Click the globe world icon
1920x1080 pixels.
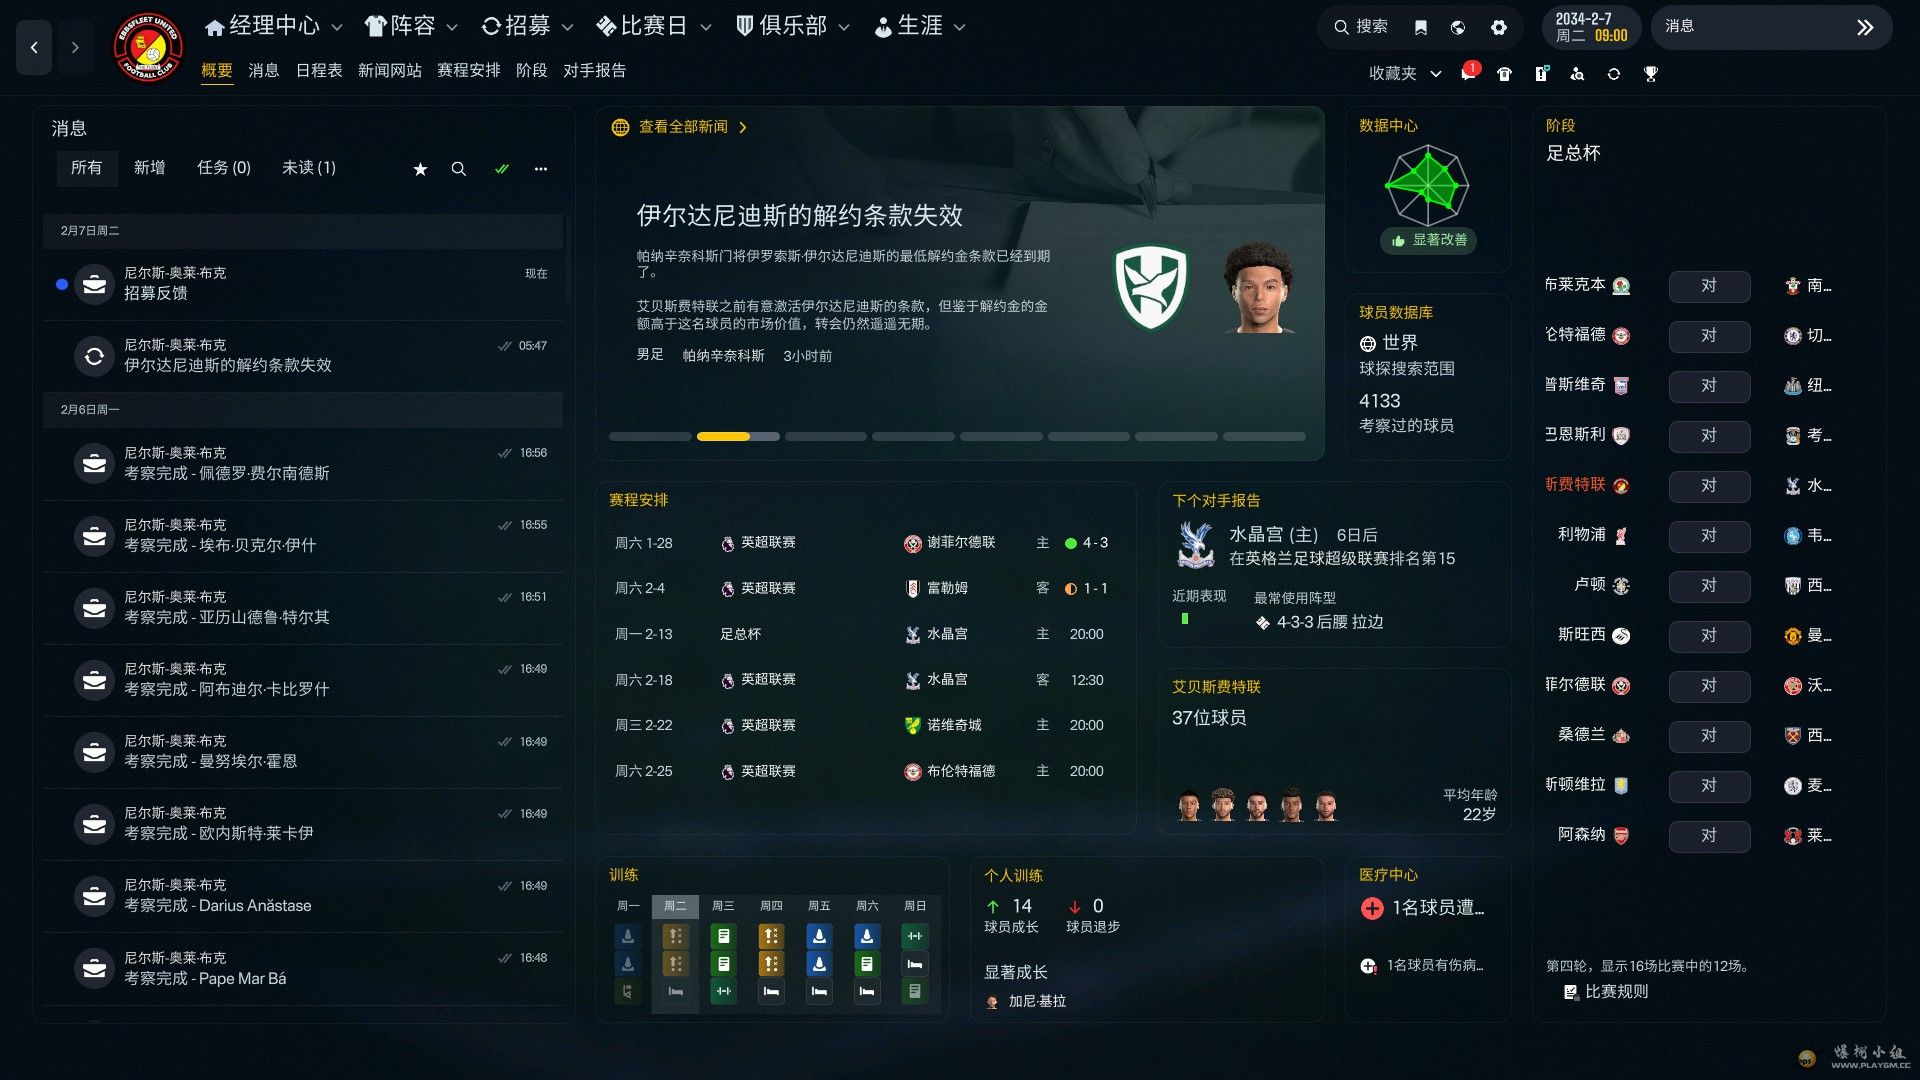pyautogui.click(x=1458, y=28)
